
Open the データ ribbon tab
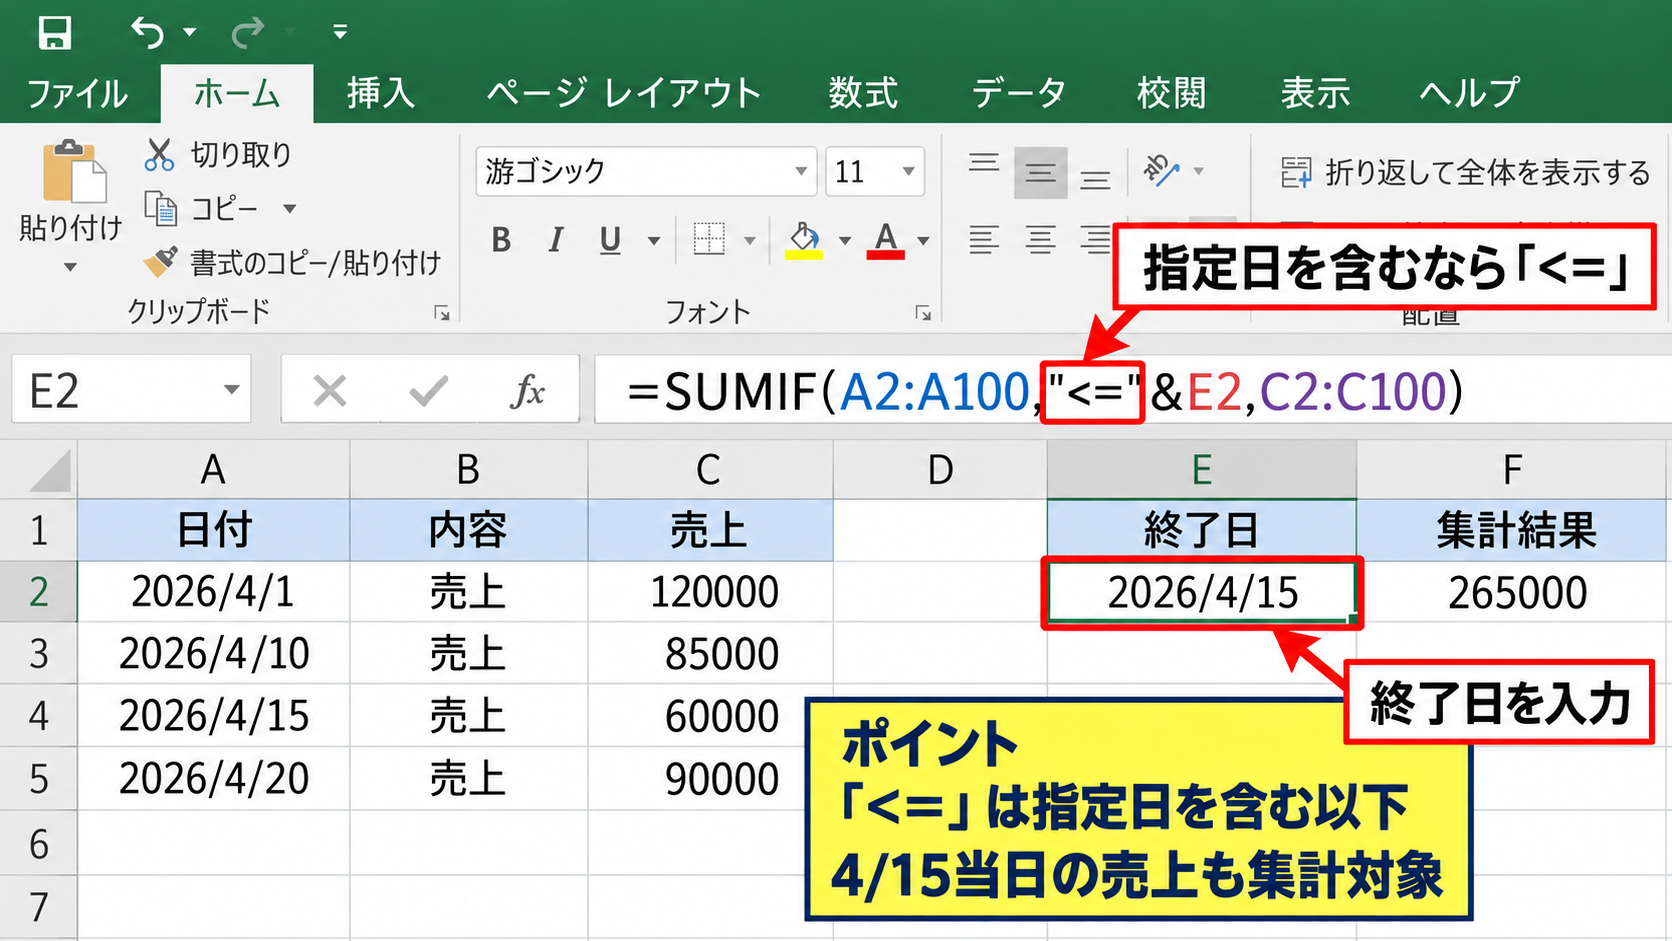tap(1018, 93)
